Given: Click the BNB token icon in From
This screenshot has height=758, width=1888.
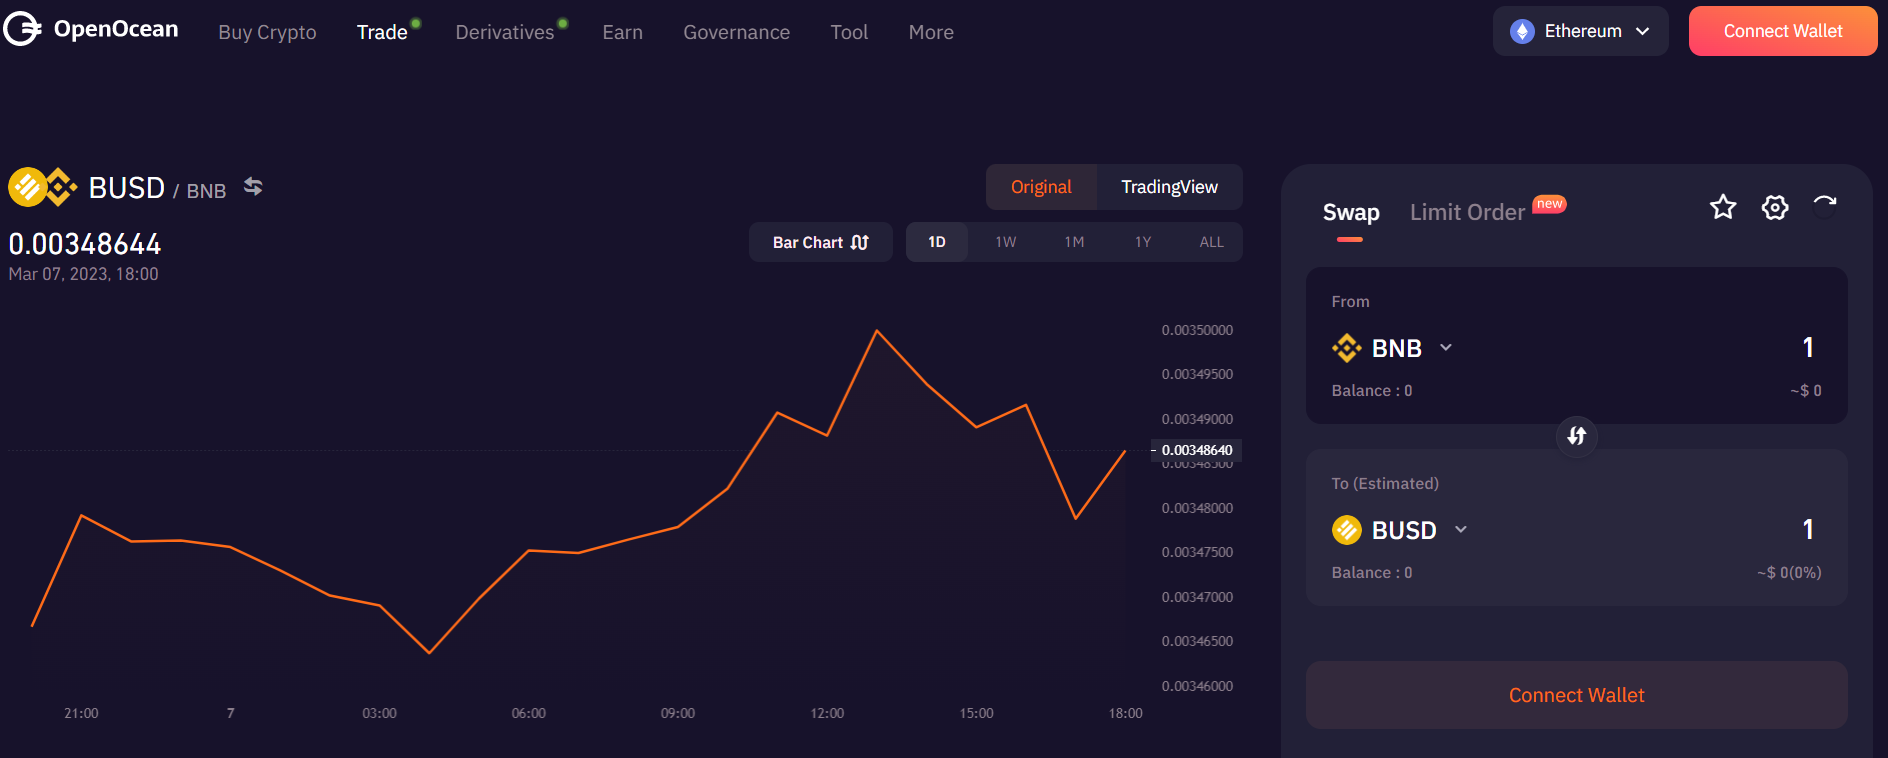Looking at the screenshot, I should [1347, 348].
